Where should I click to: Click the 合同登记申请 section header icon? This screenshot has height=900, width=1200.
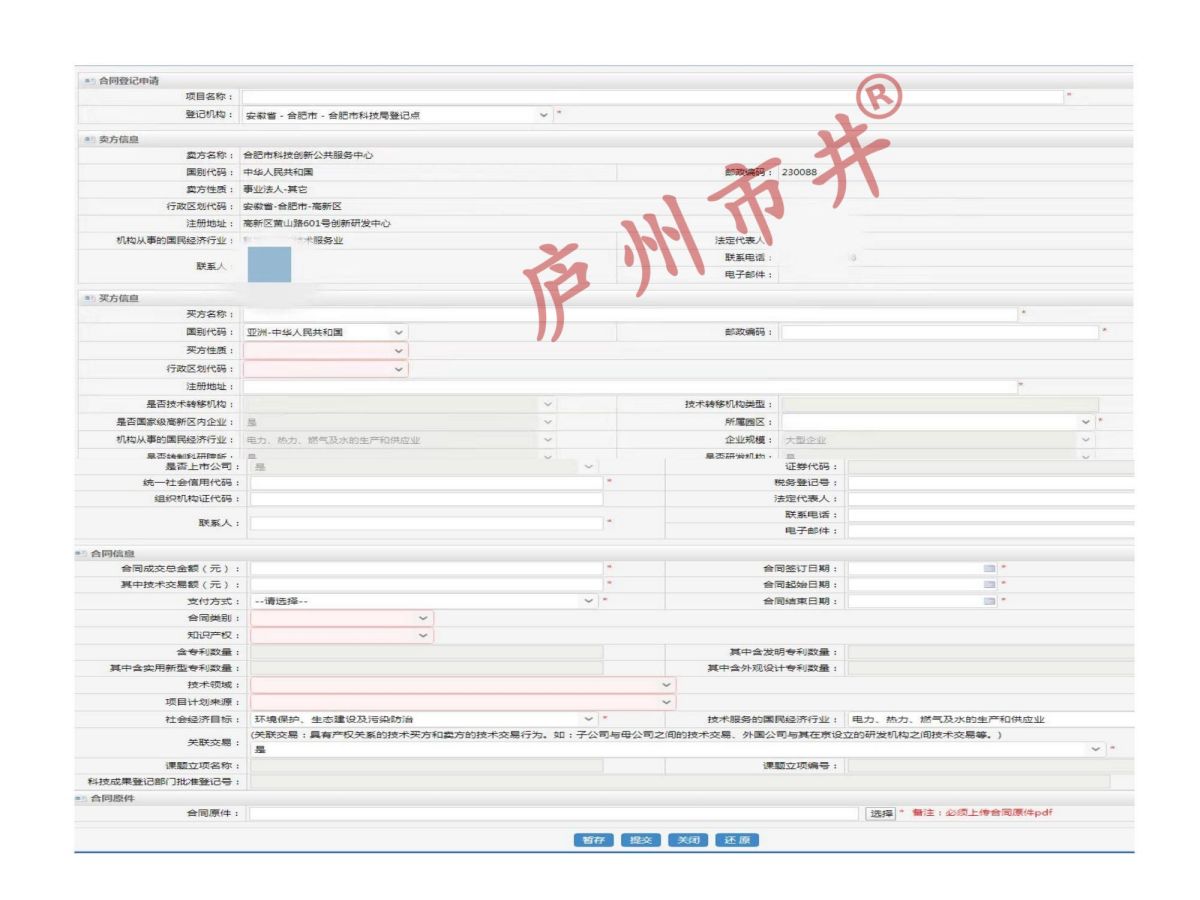click(x=90, y=80)
